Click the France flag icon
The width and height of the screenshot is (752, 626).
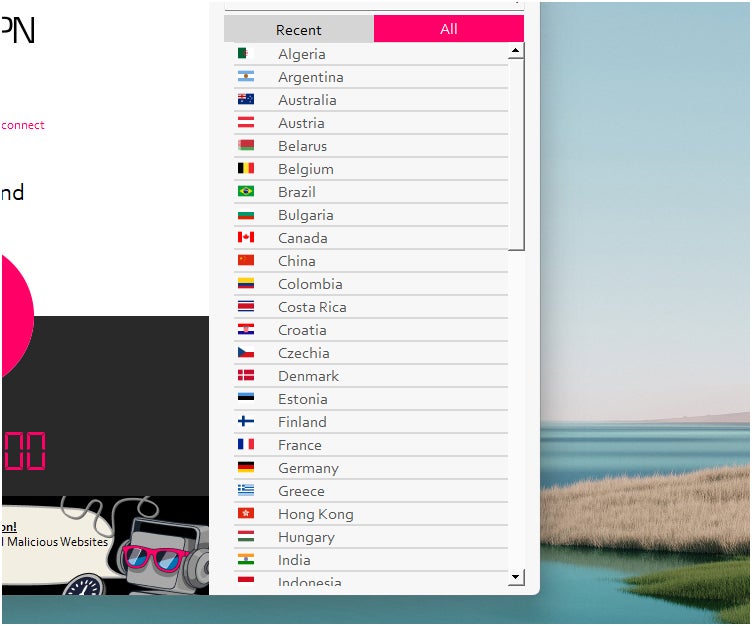pyautogui.click(x=246, y=444)
